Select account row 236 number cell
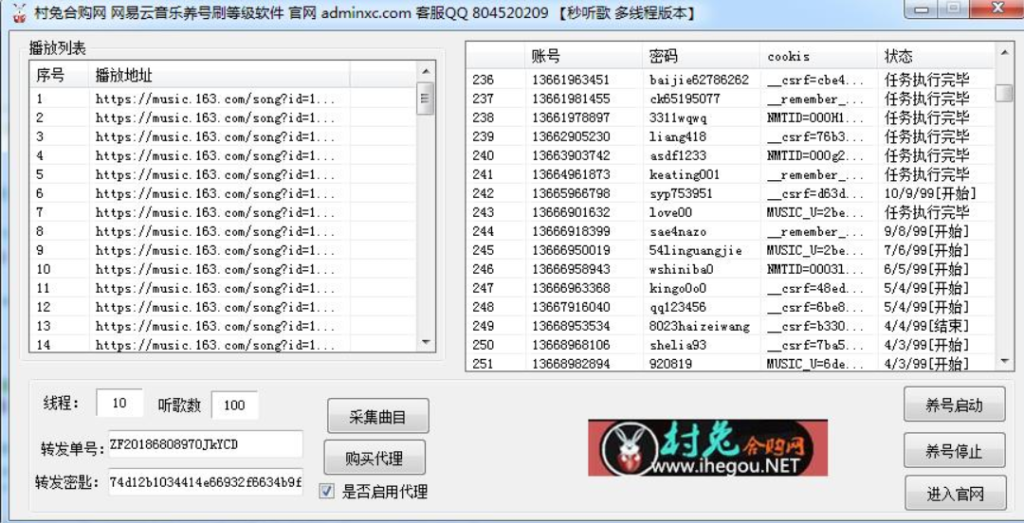Screen dimensions: 1024x523 483,80
